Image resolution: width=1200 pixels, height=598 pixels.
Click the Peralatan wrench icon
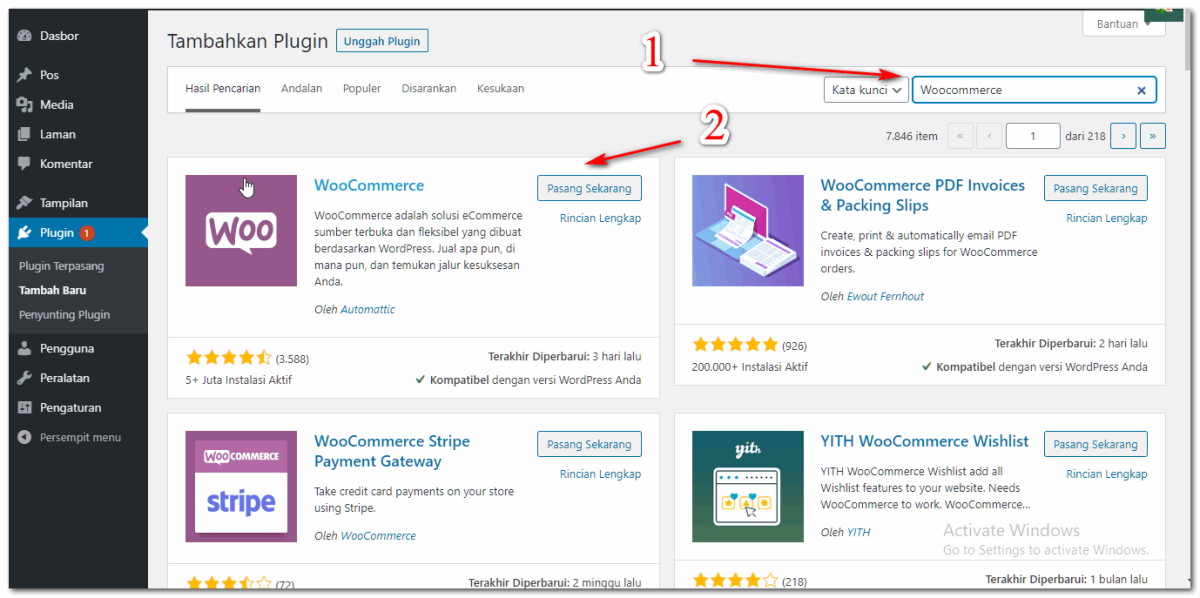(x=25, y=378)
